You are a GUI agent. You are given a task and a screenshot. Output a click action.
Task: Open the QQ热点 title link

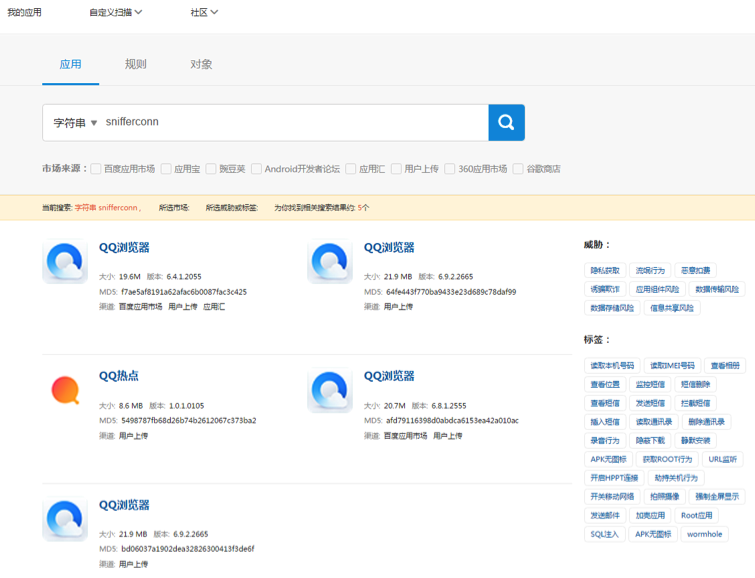(118, 376)
